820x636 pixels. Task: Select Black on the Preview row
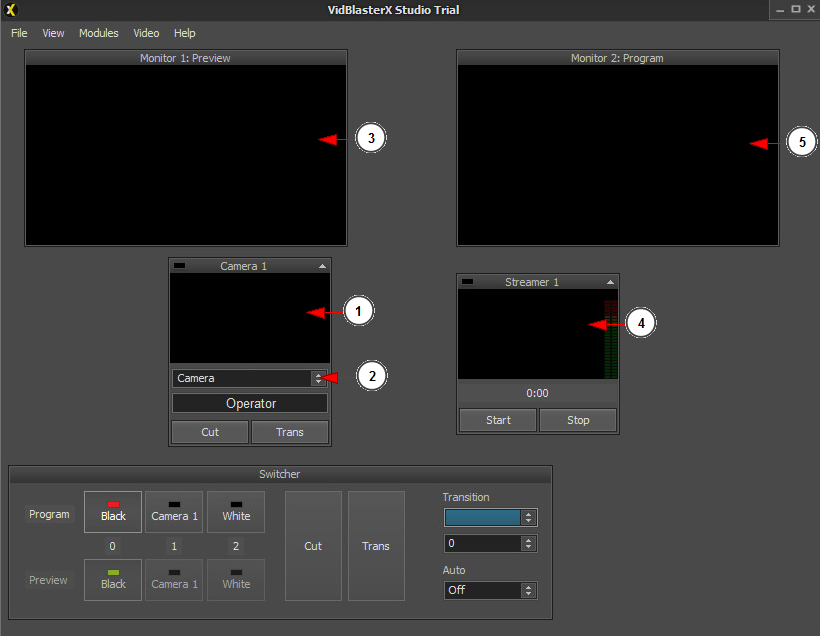pyautogui.click(x=113, y=580)
